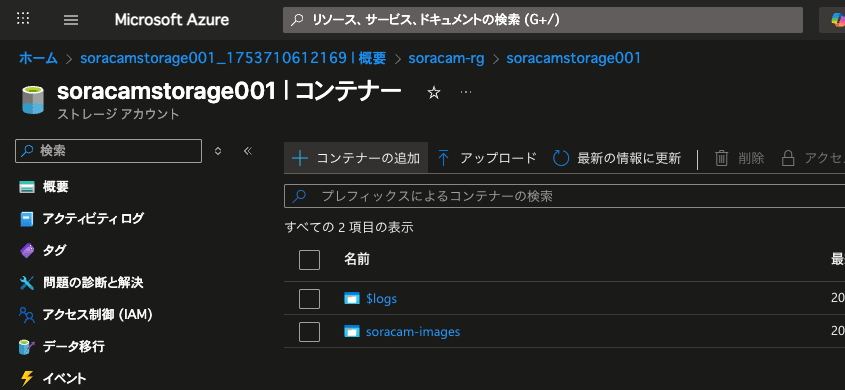Open the soracam-images container link
845x390 pixels.
pos(413,332)
